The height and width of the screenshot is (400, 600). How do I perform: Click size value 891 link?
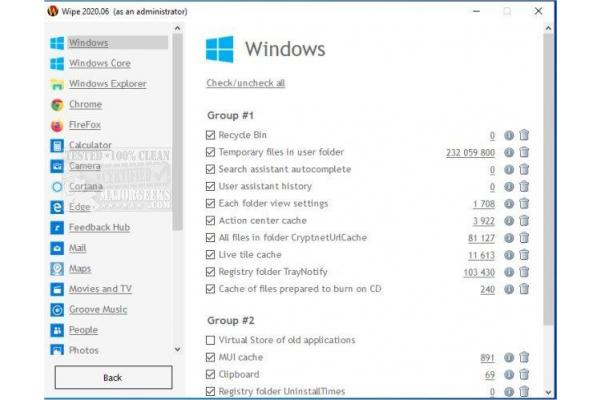point(488,358)
